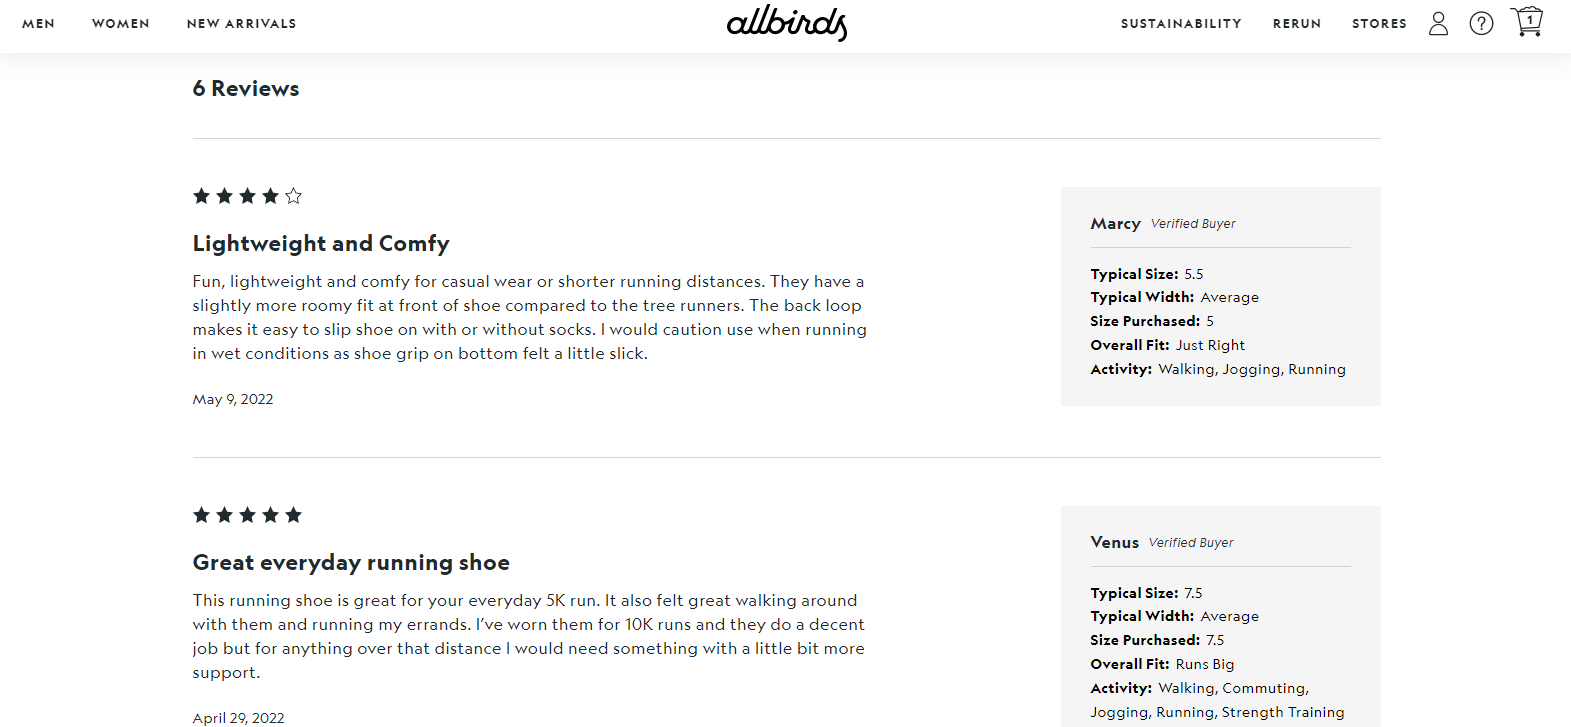
Task: Visit the RERUN section
Action: click(1297, 23)
